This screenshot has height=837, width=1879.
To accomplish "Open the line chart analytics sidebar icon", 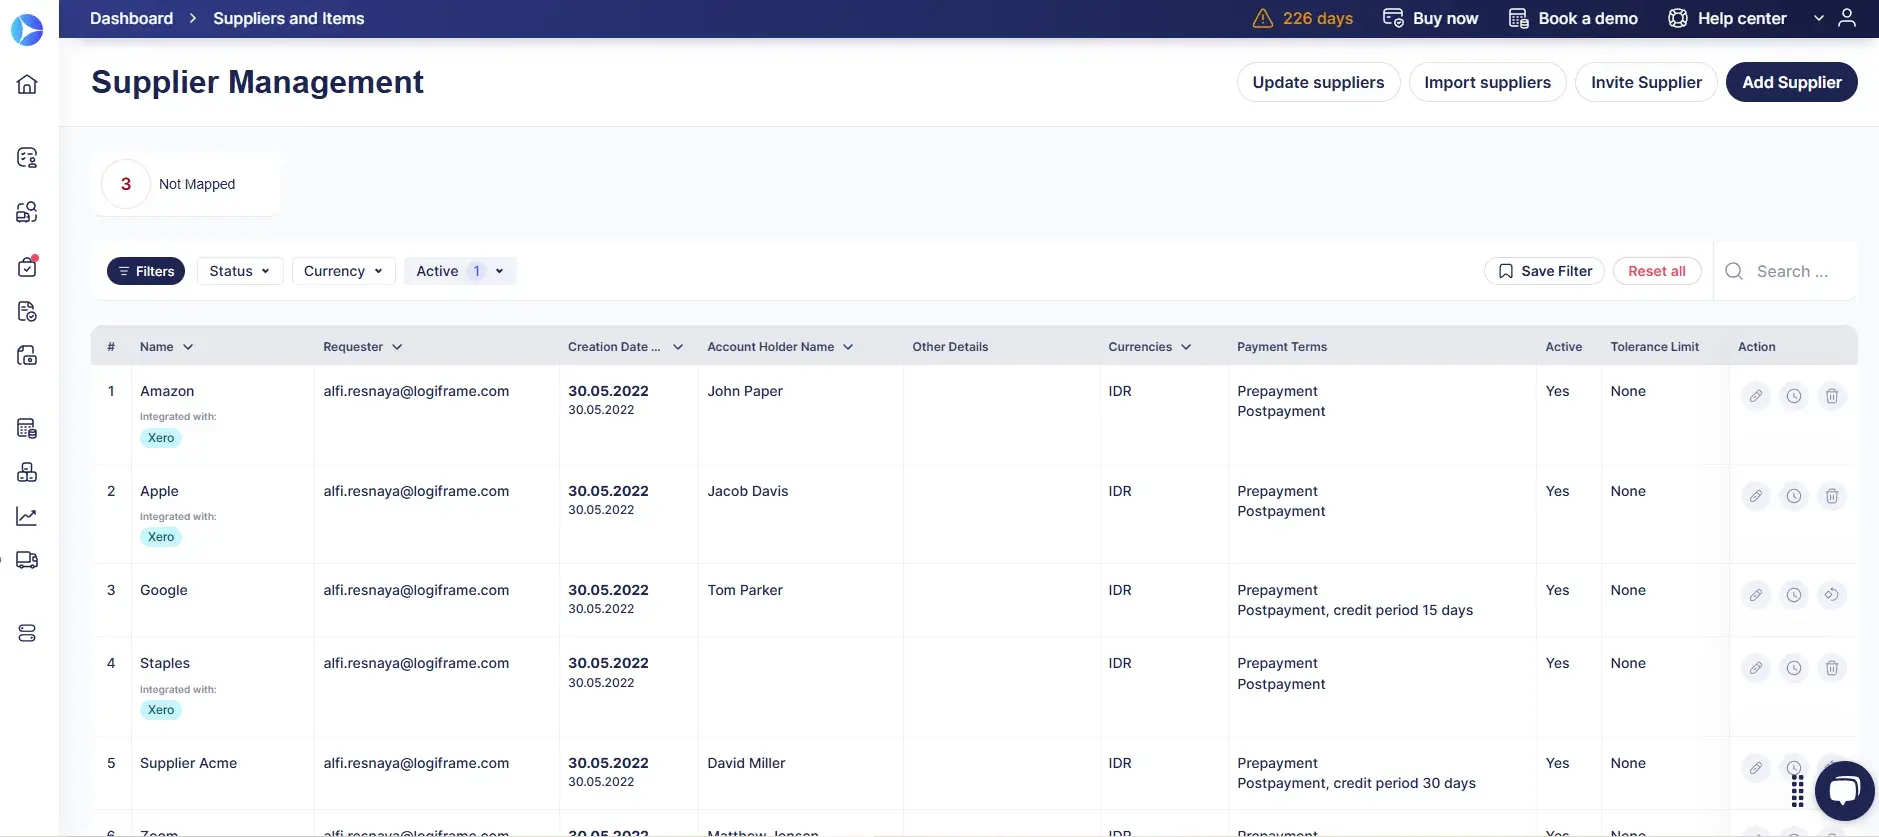I will point(27,516).
